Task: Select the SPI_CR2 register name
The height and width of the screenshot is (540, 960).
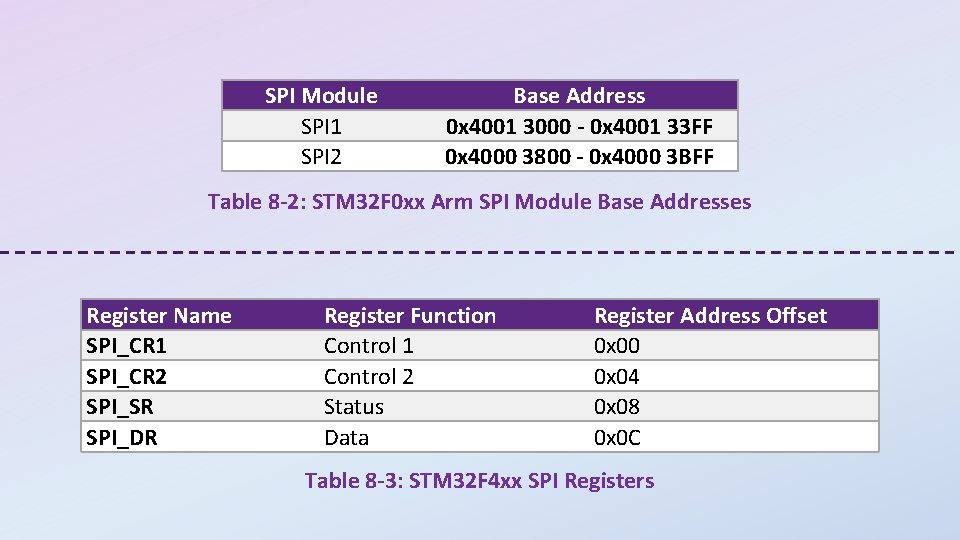Action: [127, 377]
